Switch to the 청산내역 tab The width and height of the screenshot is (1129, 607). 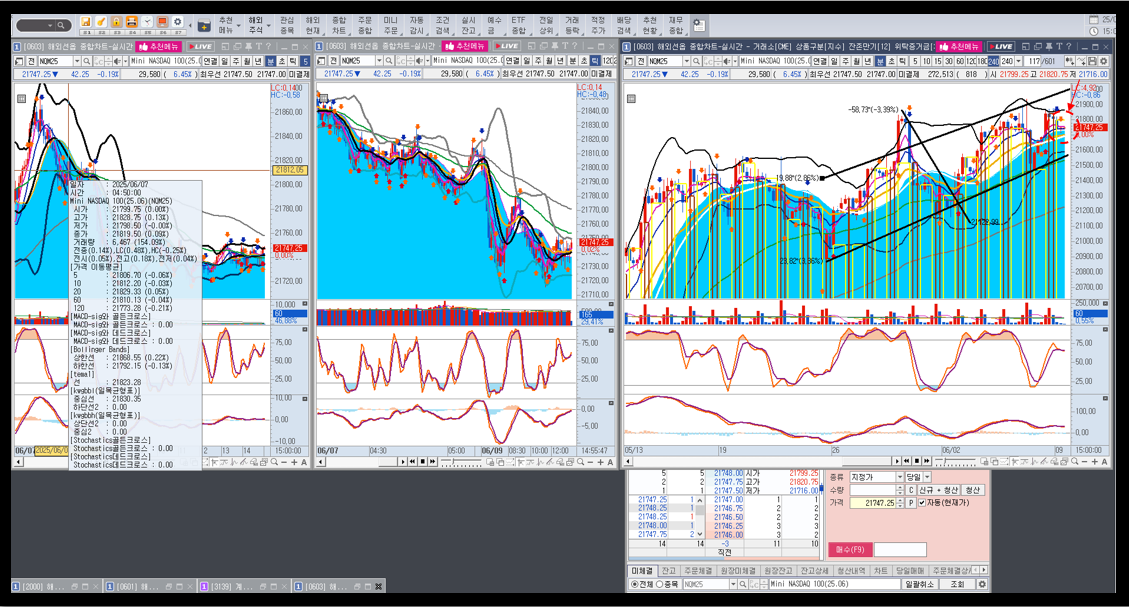click(852, 570)
